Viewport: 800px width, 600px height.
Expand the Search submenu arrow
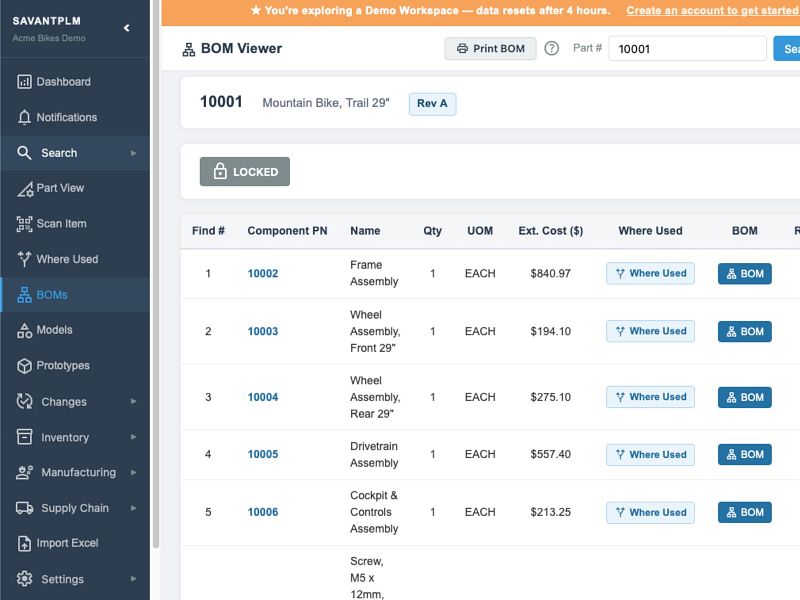(133, 153)
